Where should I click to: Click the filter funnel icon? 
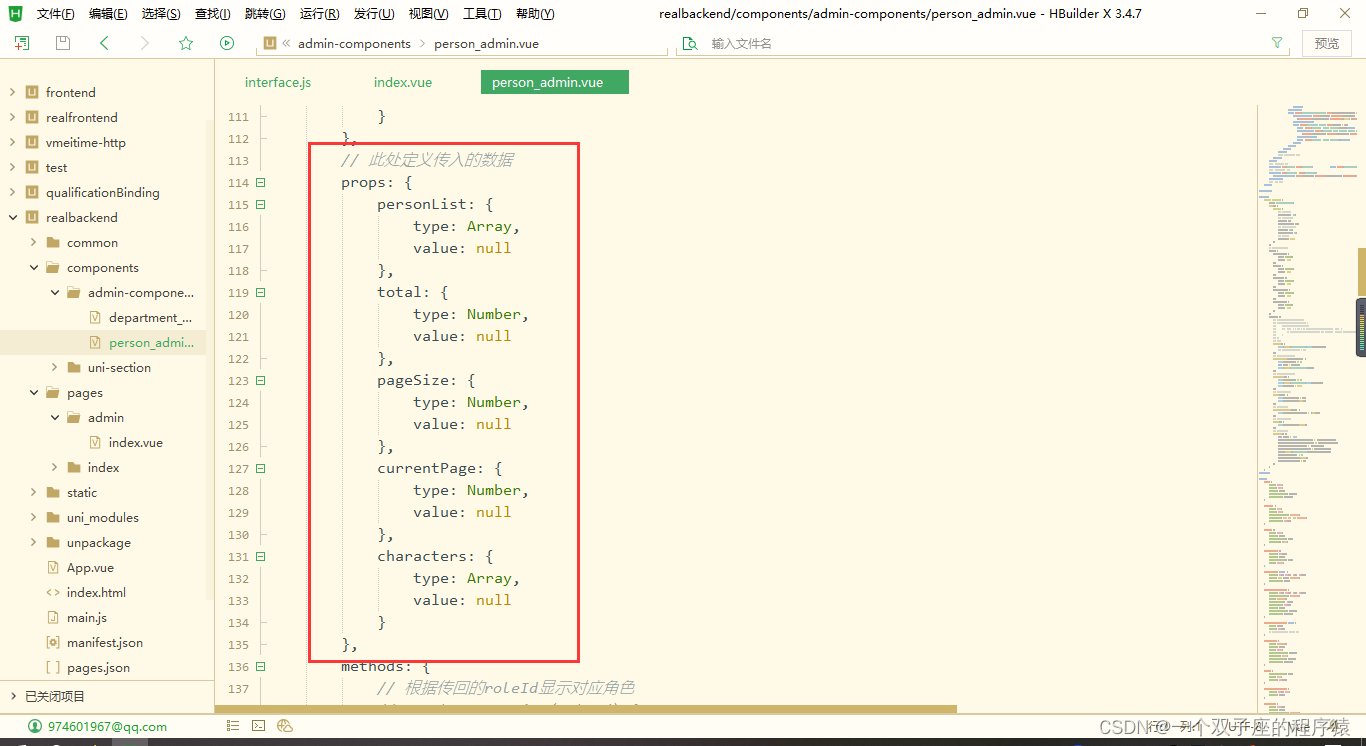[x=1277, y=43]
